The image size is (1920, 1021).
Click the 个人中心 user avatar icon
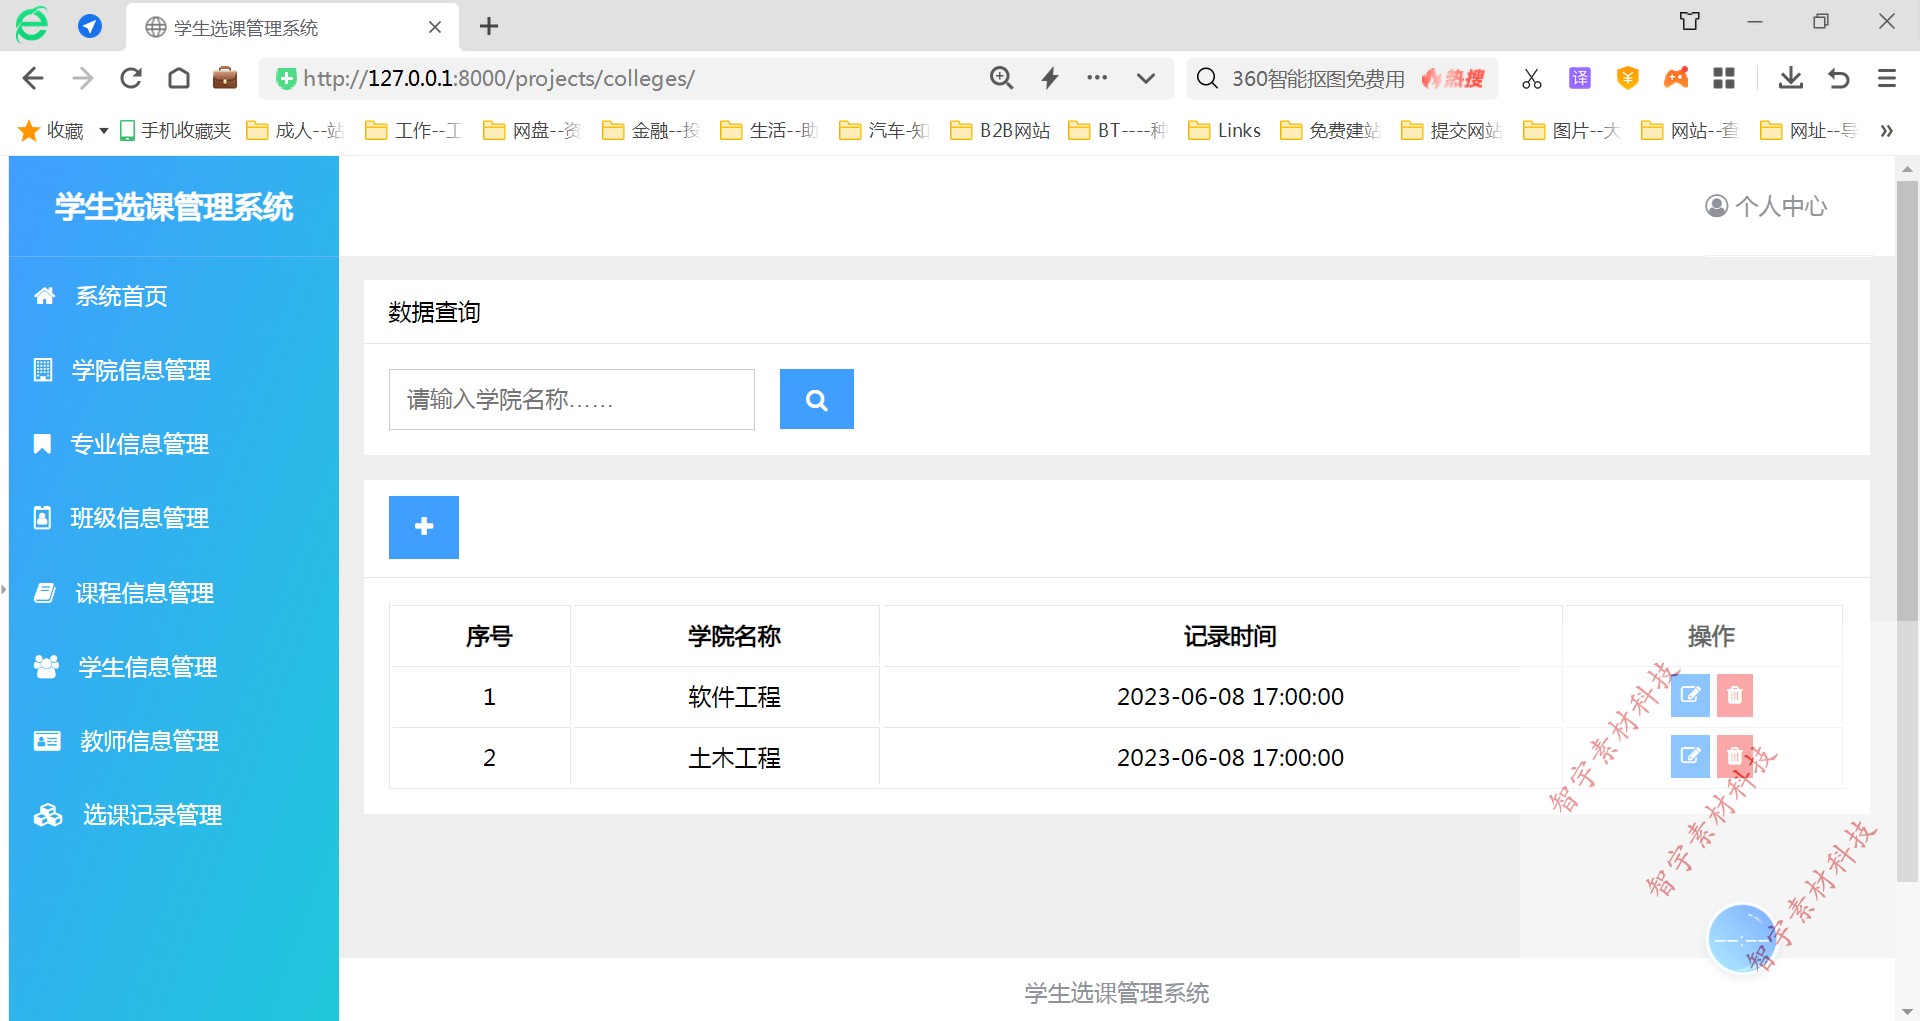(1715, 206)
